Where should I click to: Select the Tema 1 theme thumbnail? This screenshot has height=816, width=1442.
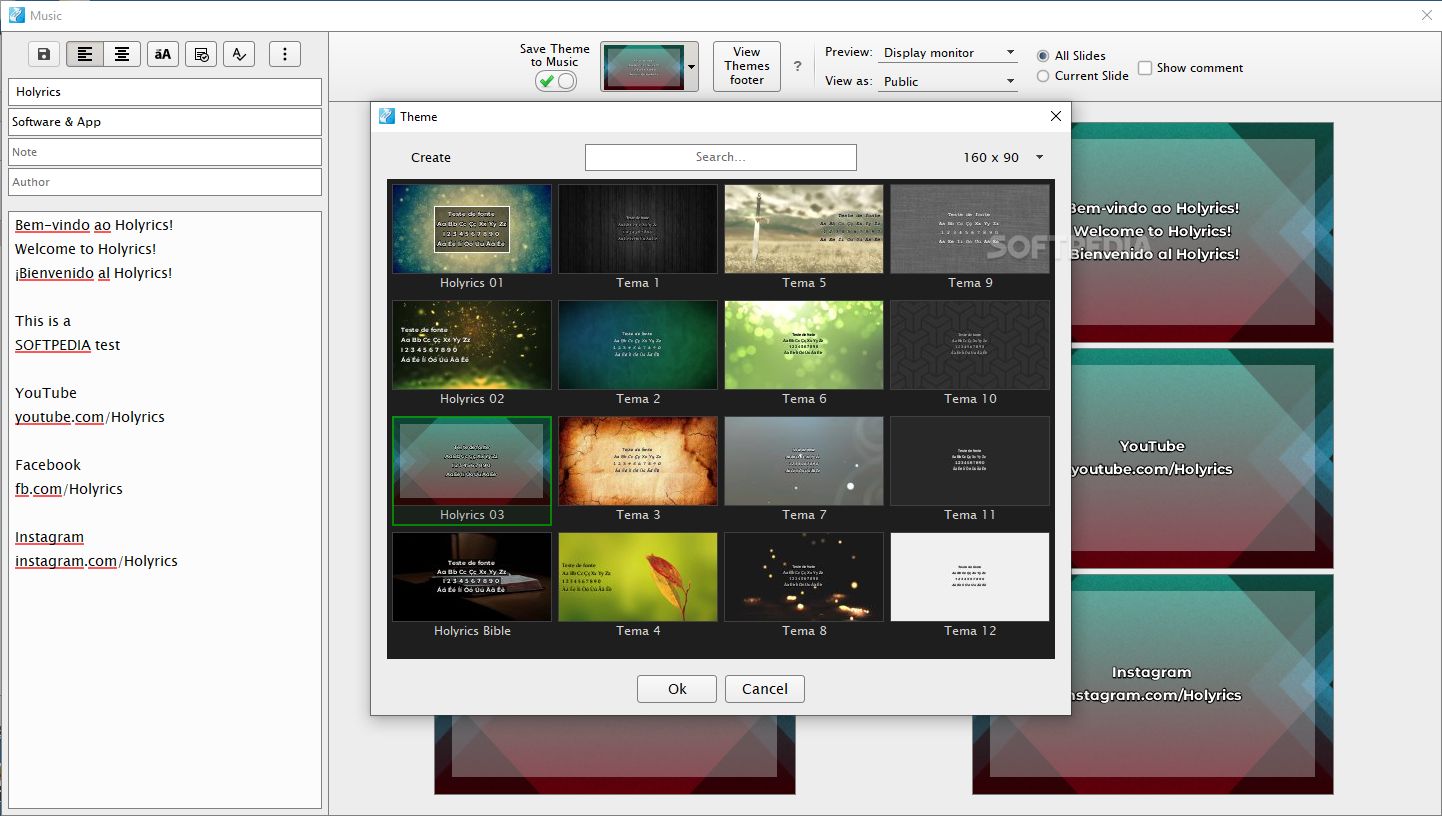tap(638, 229)
